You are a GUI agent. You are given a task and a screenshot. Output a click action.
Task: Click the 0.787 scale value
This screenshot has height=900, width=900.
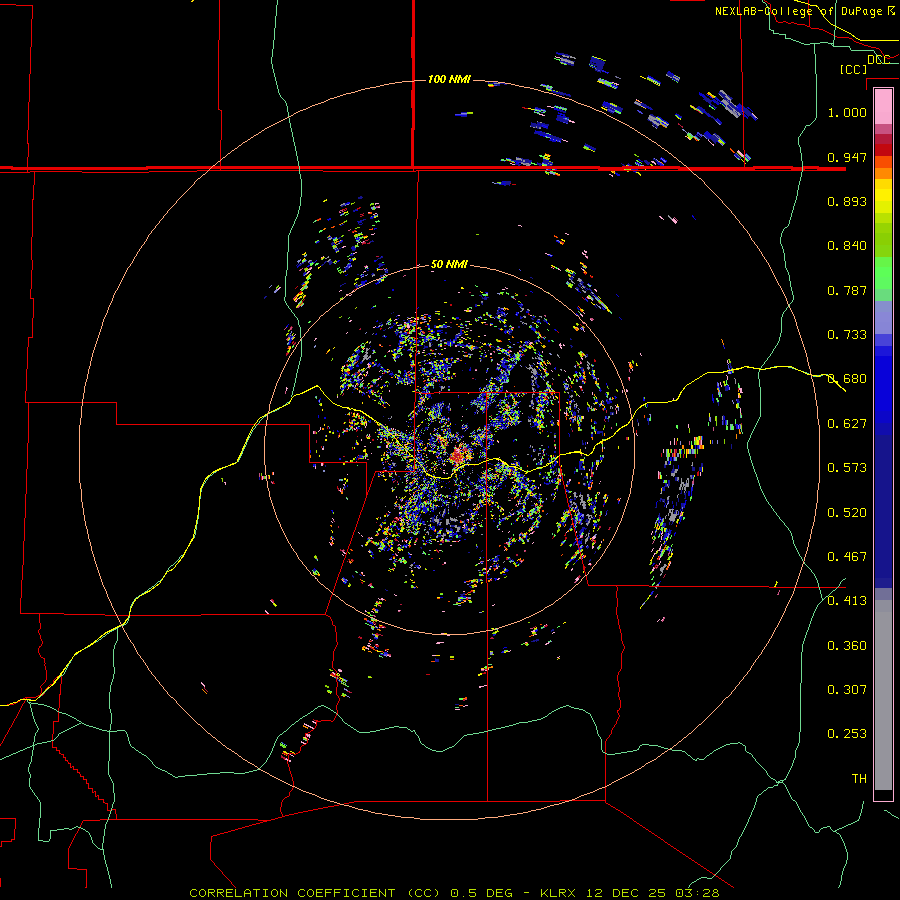(x=847, y=290)
